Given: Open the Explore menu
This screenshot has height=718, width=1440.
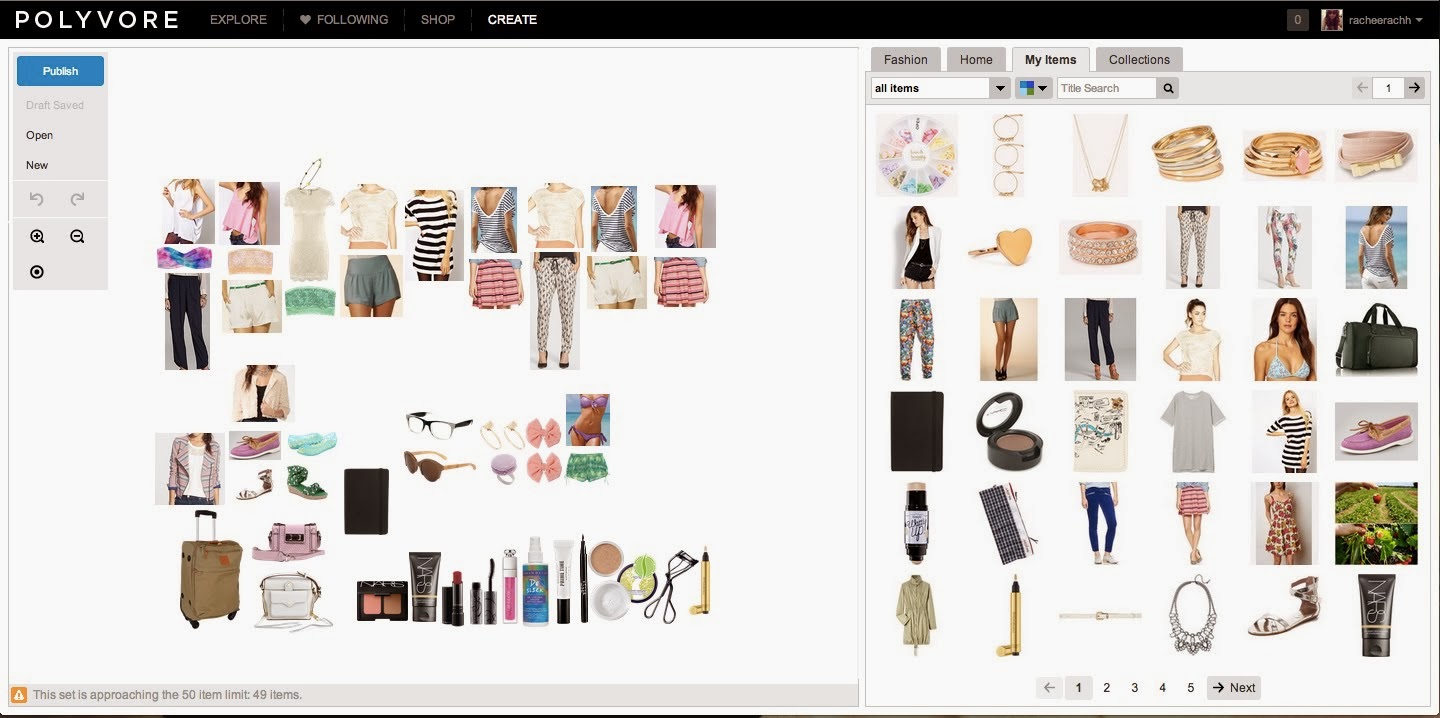Looking at the screenshot, I should tap(238, 19).
